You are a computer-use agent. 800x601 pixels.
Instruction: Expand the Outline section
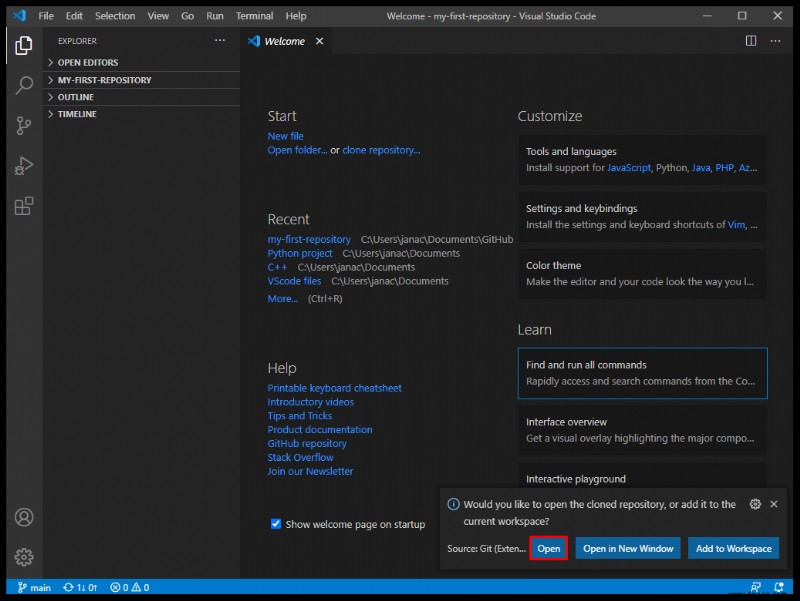click(x=141, y=97)
